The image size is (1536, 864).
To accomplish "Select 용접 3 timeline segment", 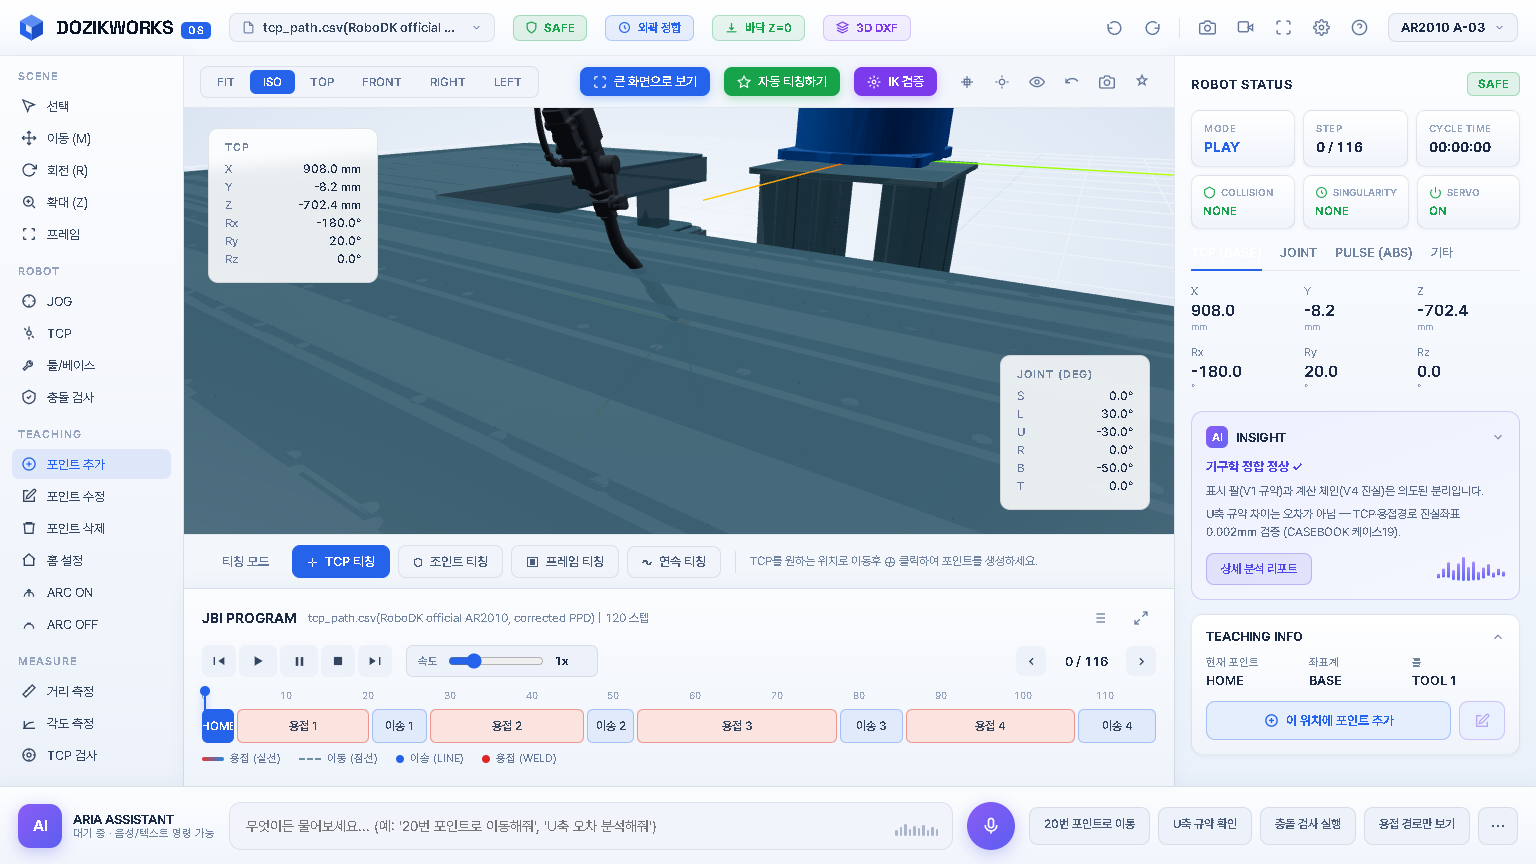I will click(737, 726).
